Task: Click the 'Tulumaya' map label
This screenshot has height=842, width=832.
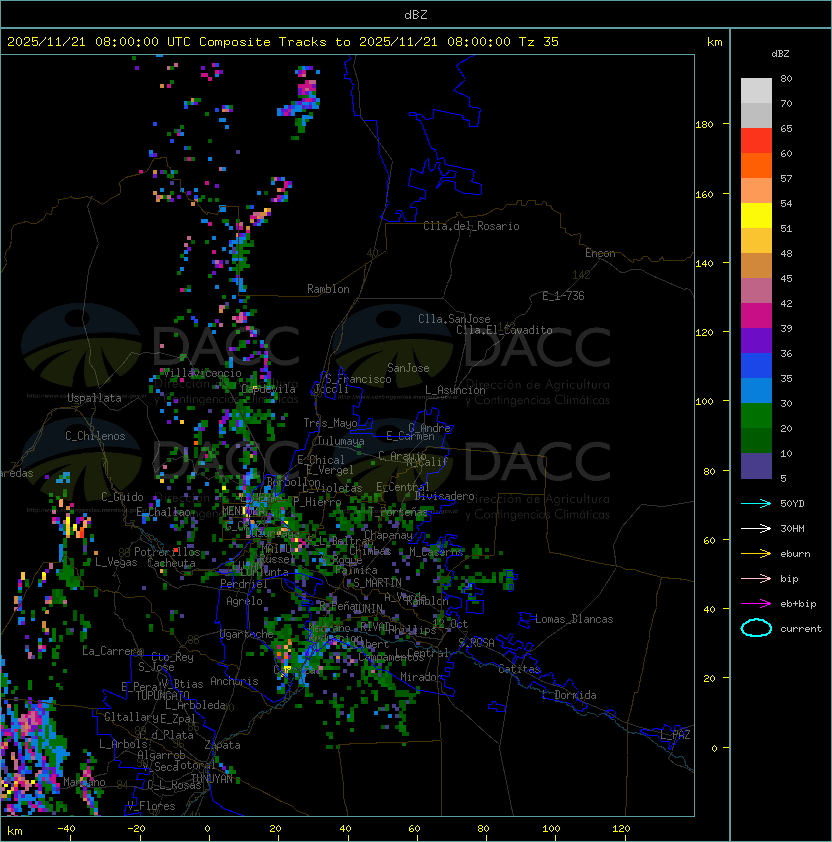Action: pos(341,441)
